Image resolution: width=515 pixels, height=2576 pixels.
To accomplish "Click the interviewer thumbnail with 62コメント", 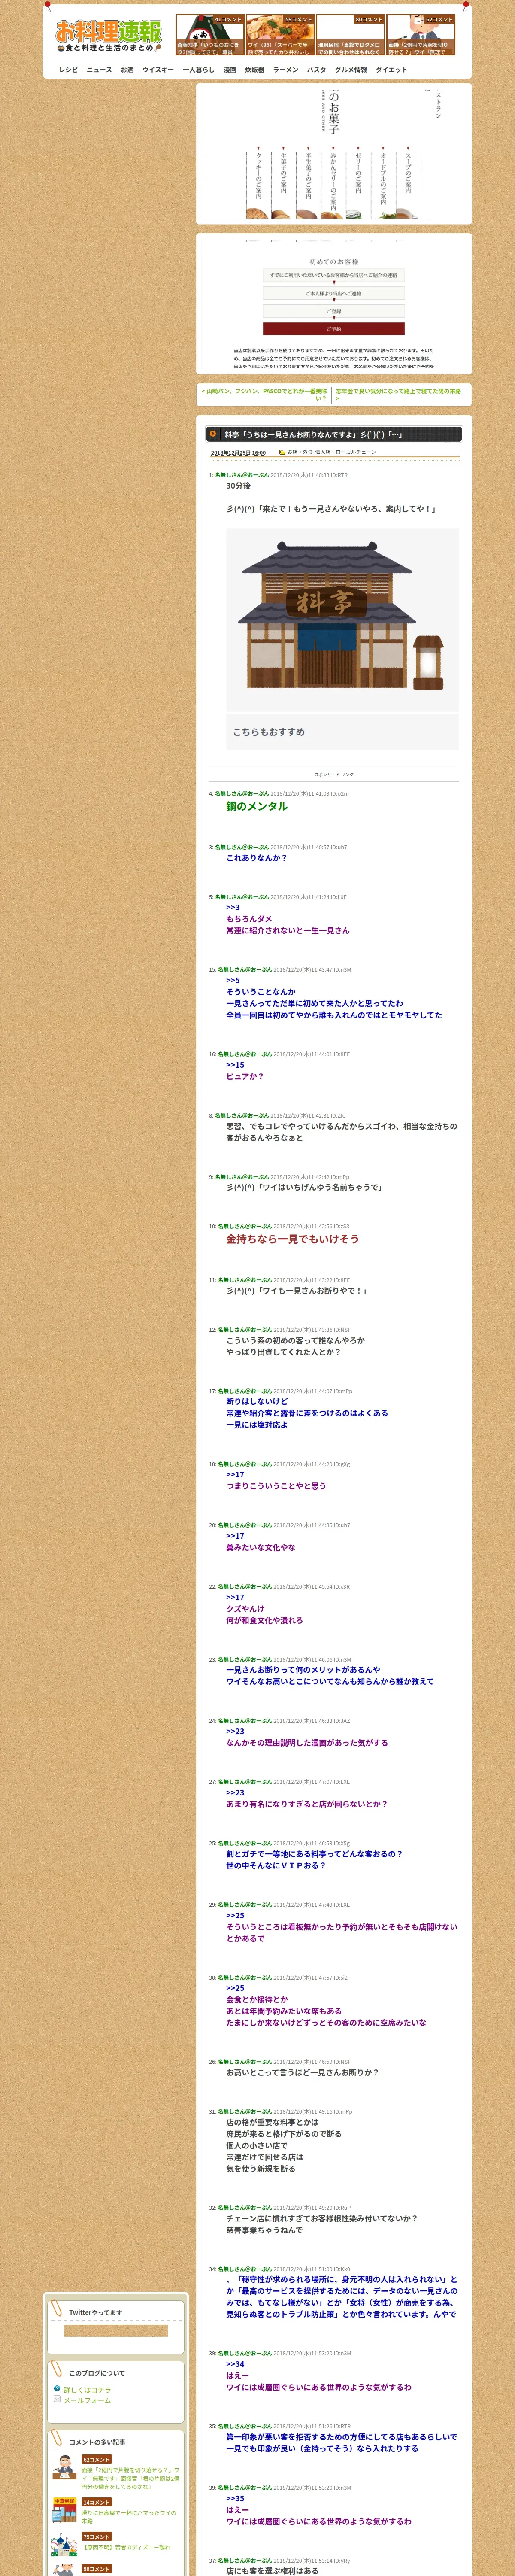I will pyautogui.click(x=64, y=2466).
